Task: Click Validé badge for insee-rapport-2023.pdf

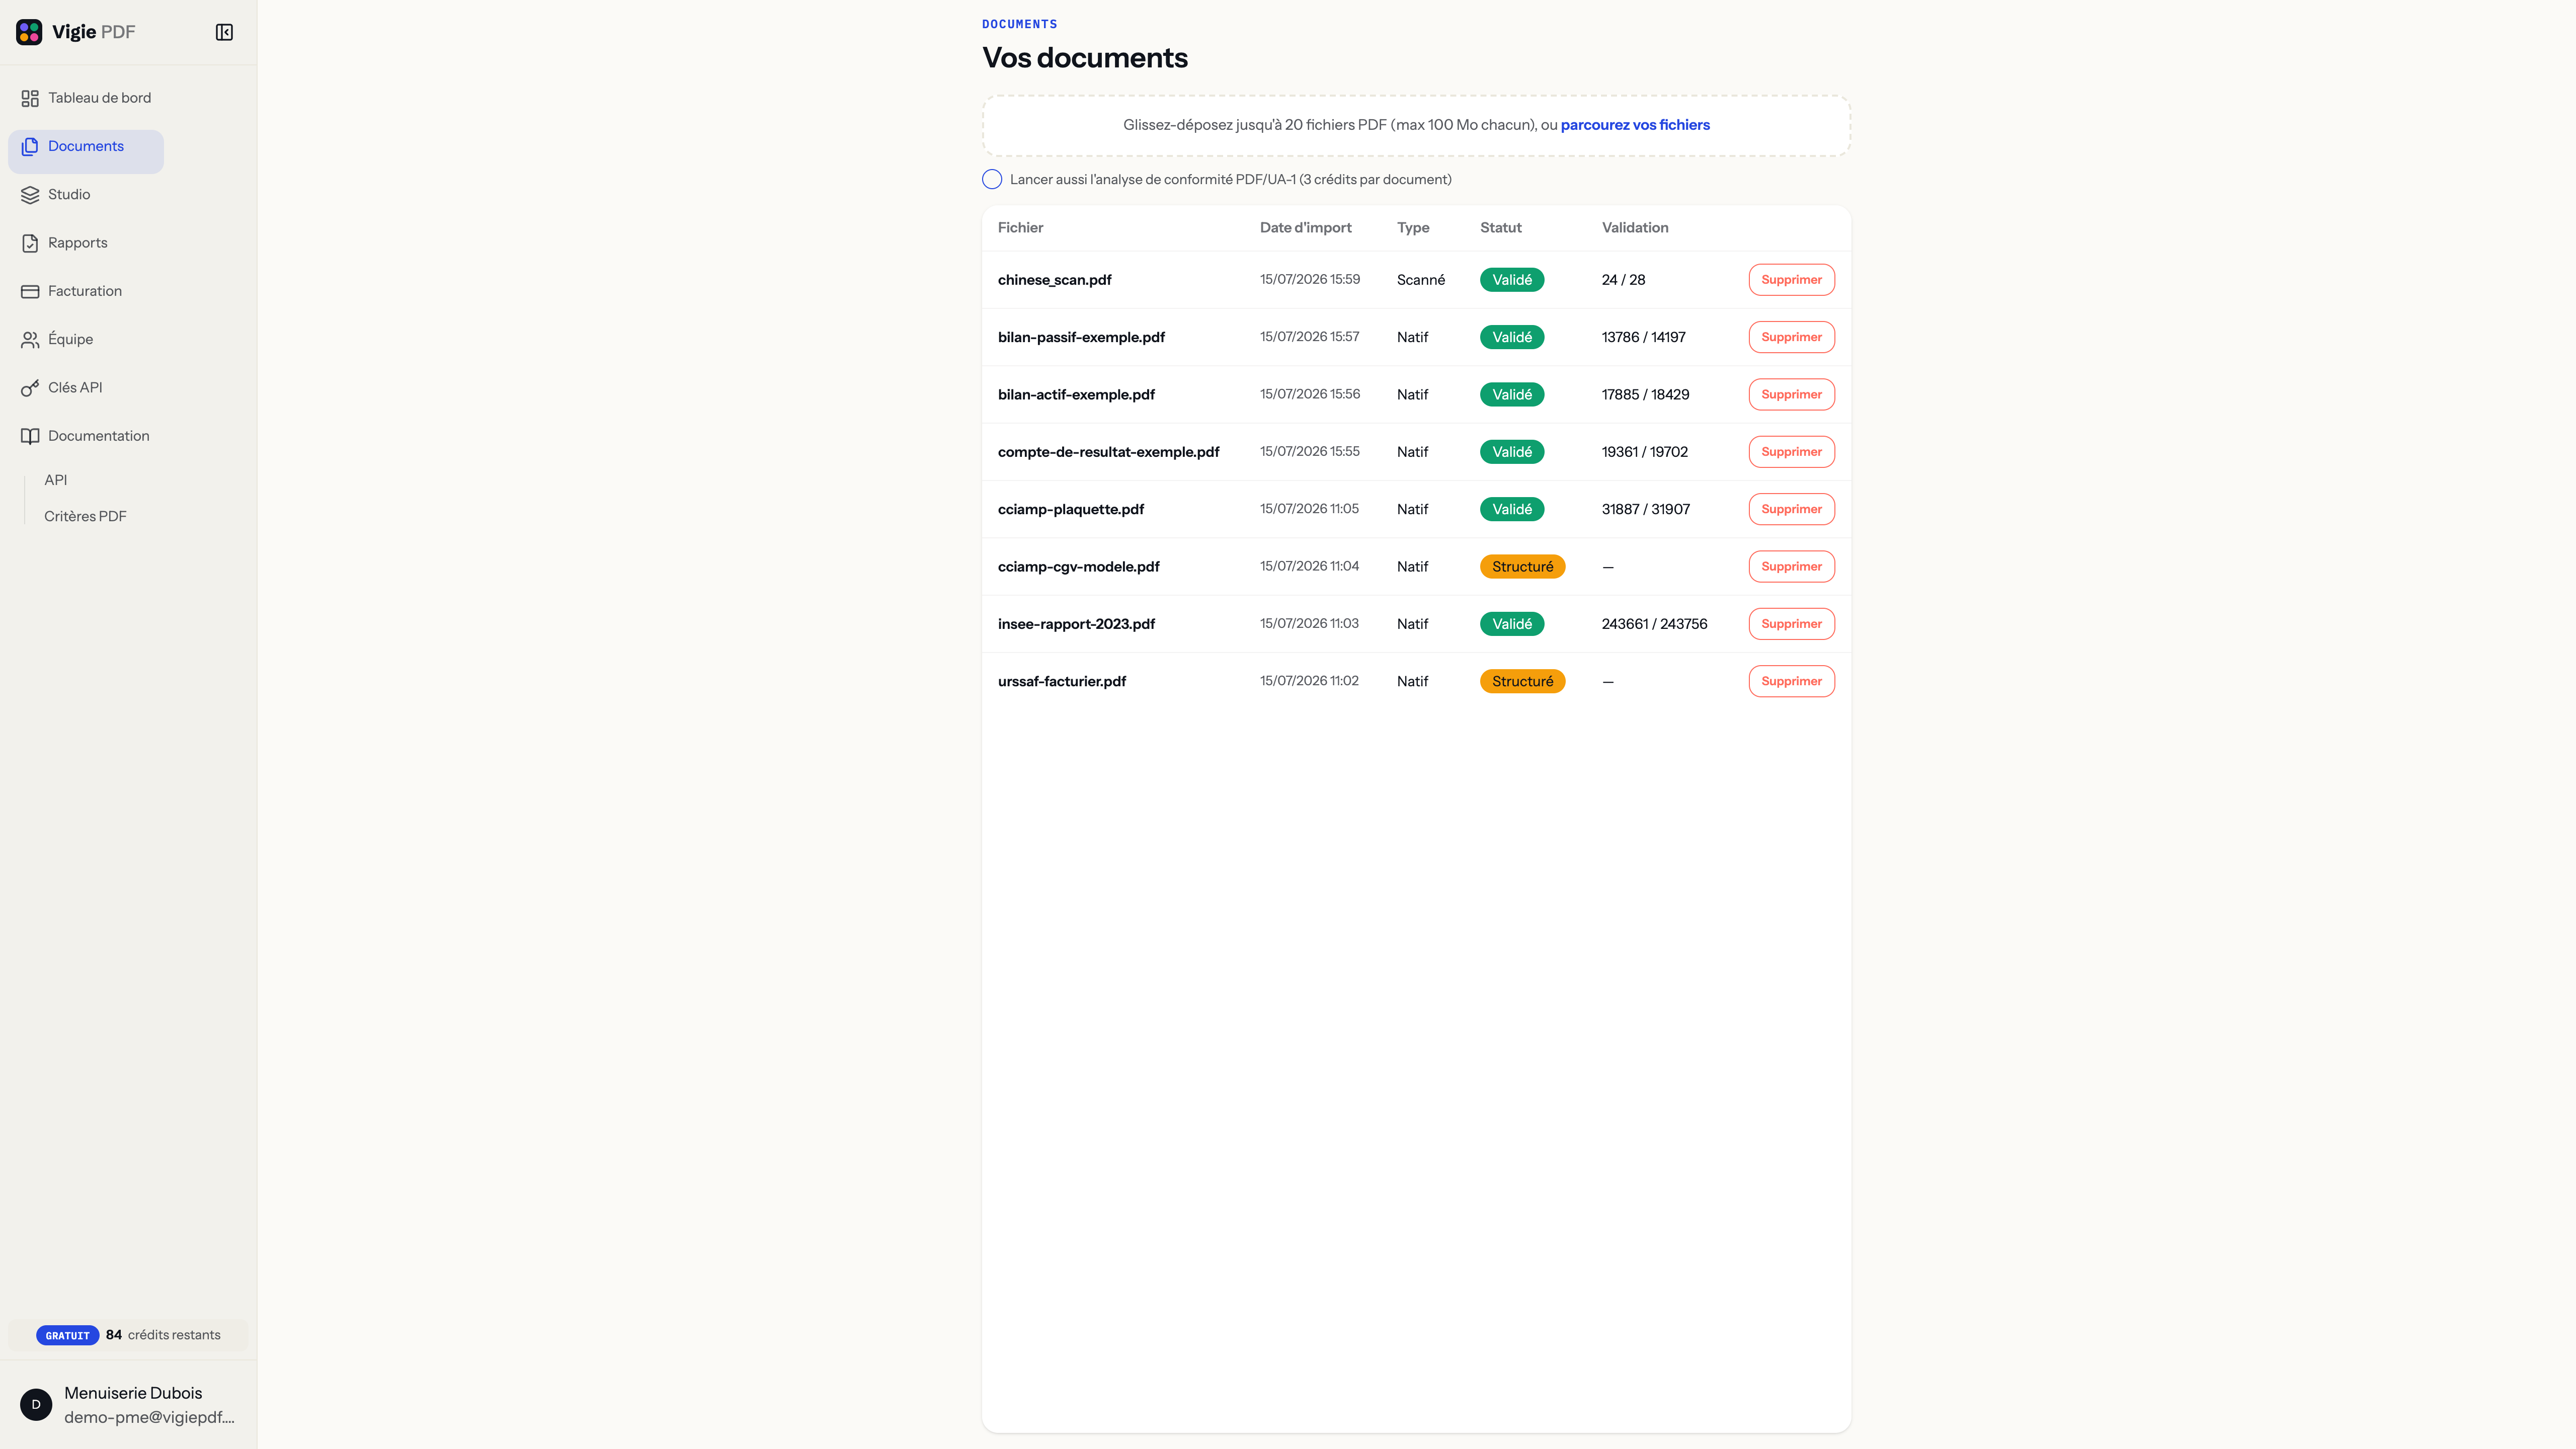Action: (x=1511, y=624)
